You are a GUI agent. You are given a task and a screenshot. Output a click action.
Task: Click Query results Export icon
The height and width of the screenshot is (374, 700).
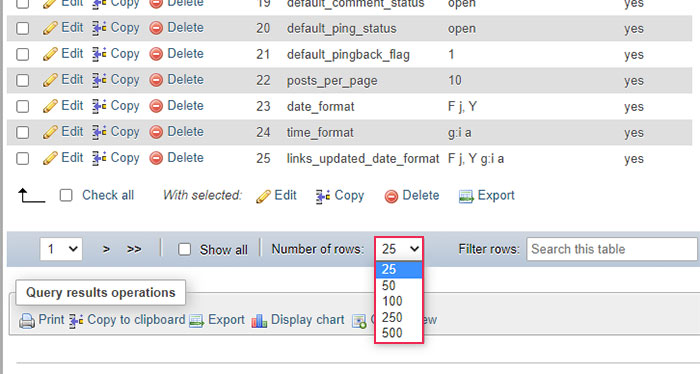pos(196,320)
